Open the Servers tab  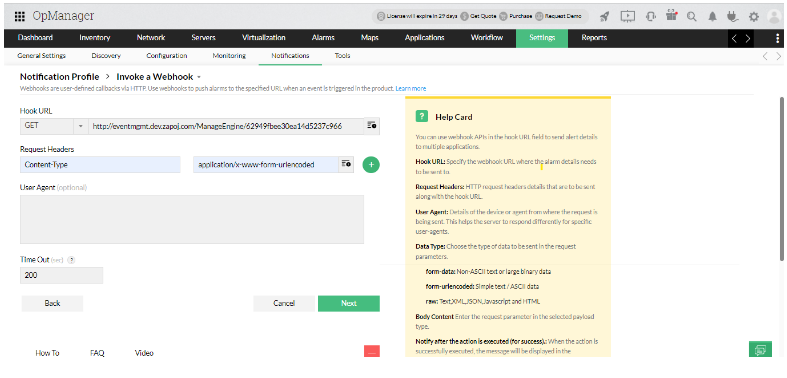[203, 38]
